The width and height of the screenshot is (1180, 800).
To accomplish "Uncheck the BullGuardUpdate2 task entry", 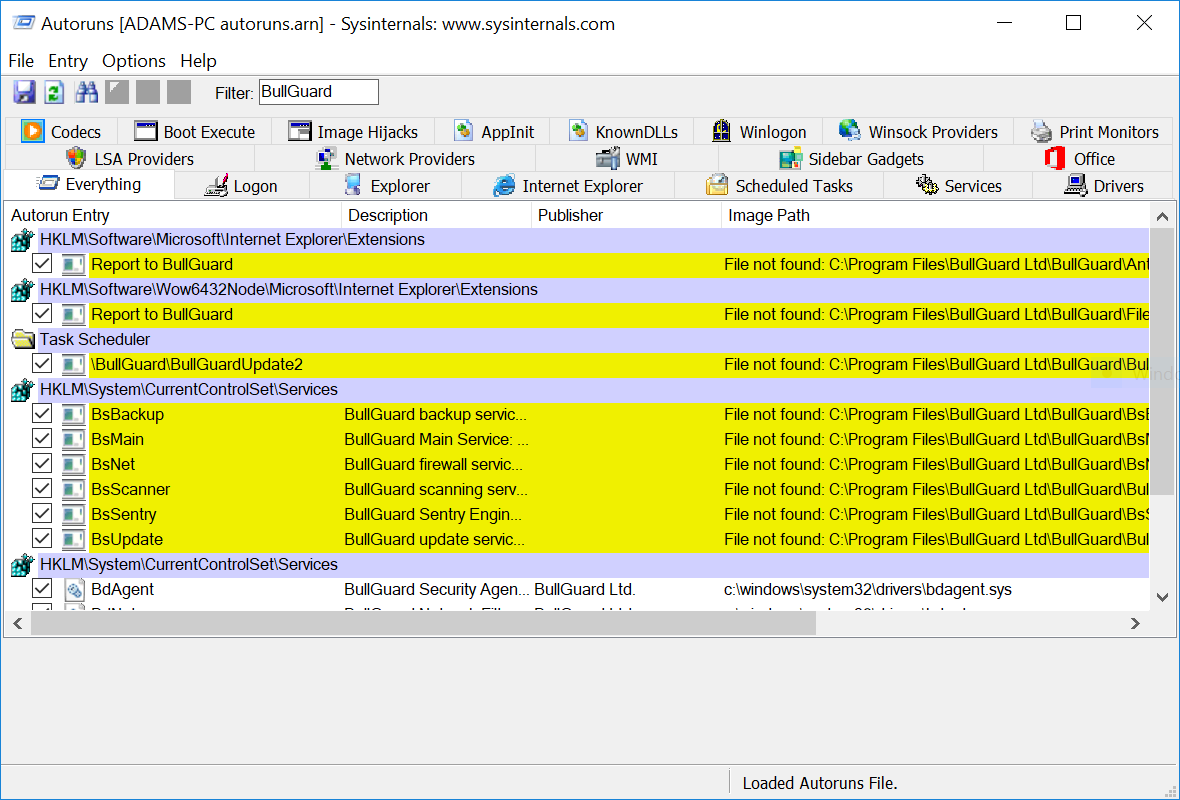I will coord(42,363).
